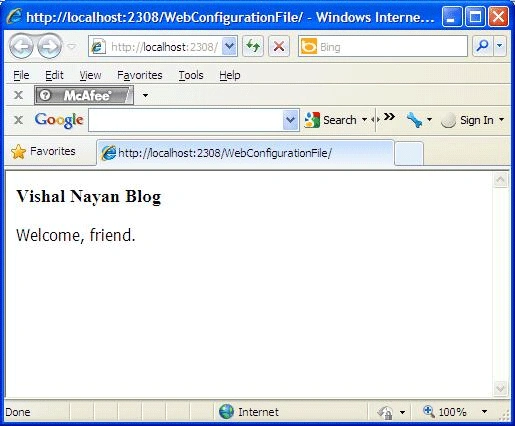
Task: Open the Edit menu
Action: [54, 75]
